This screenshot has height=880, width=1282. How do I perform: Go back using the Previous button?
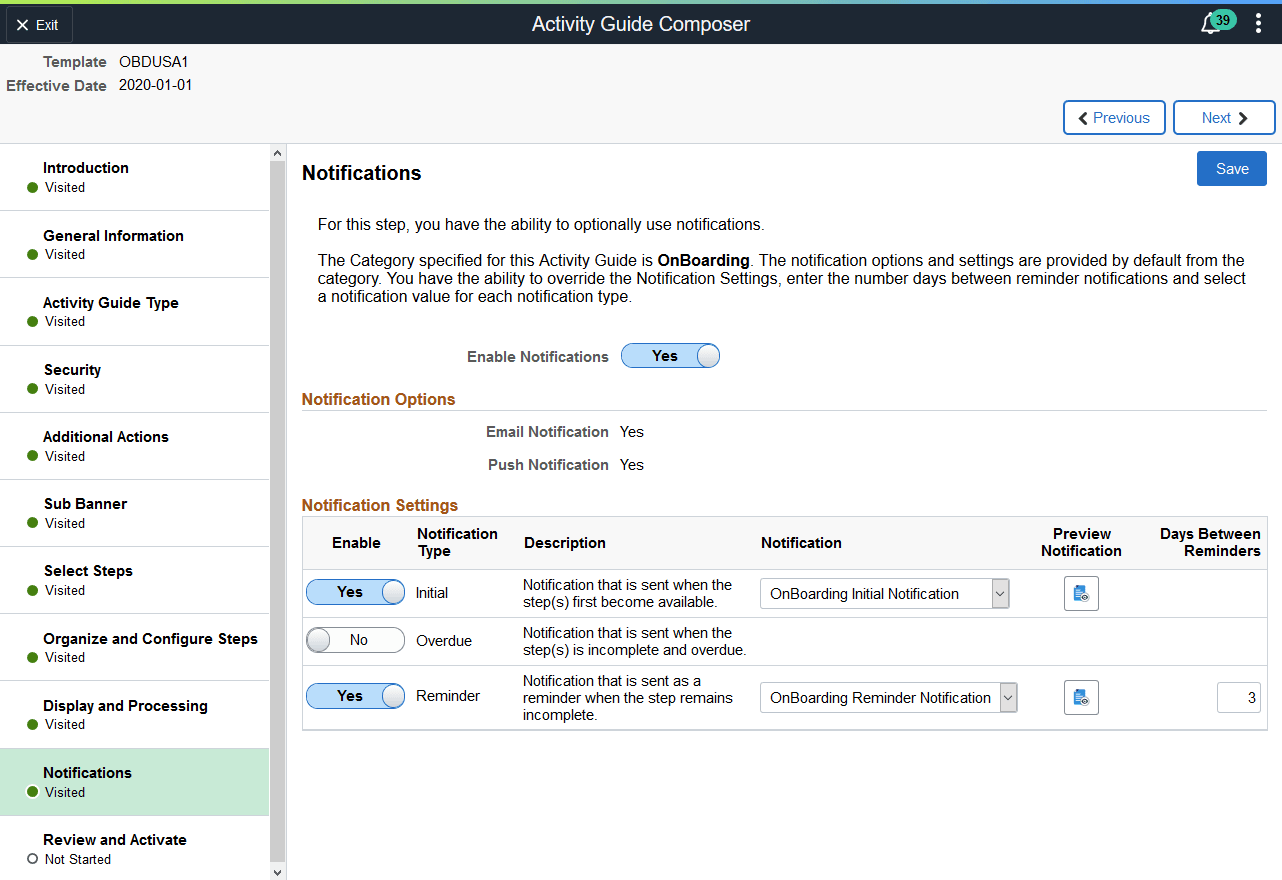[x=1114, y=117]
